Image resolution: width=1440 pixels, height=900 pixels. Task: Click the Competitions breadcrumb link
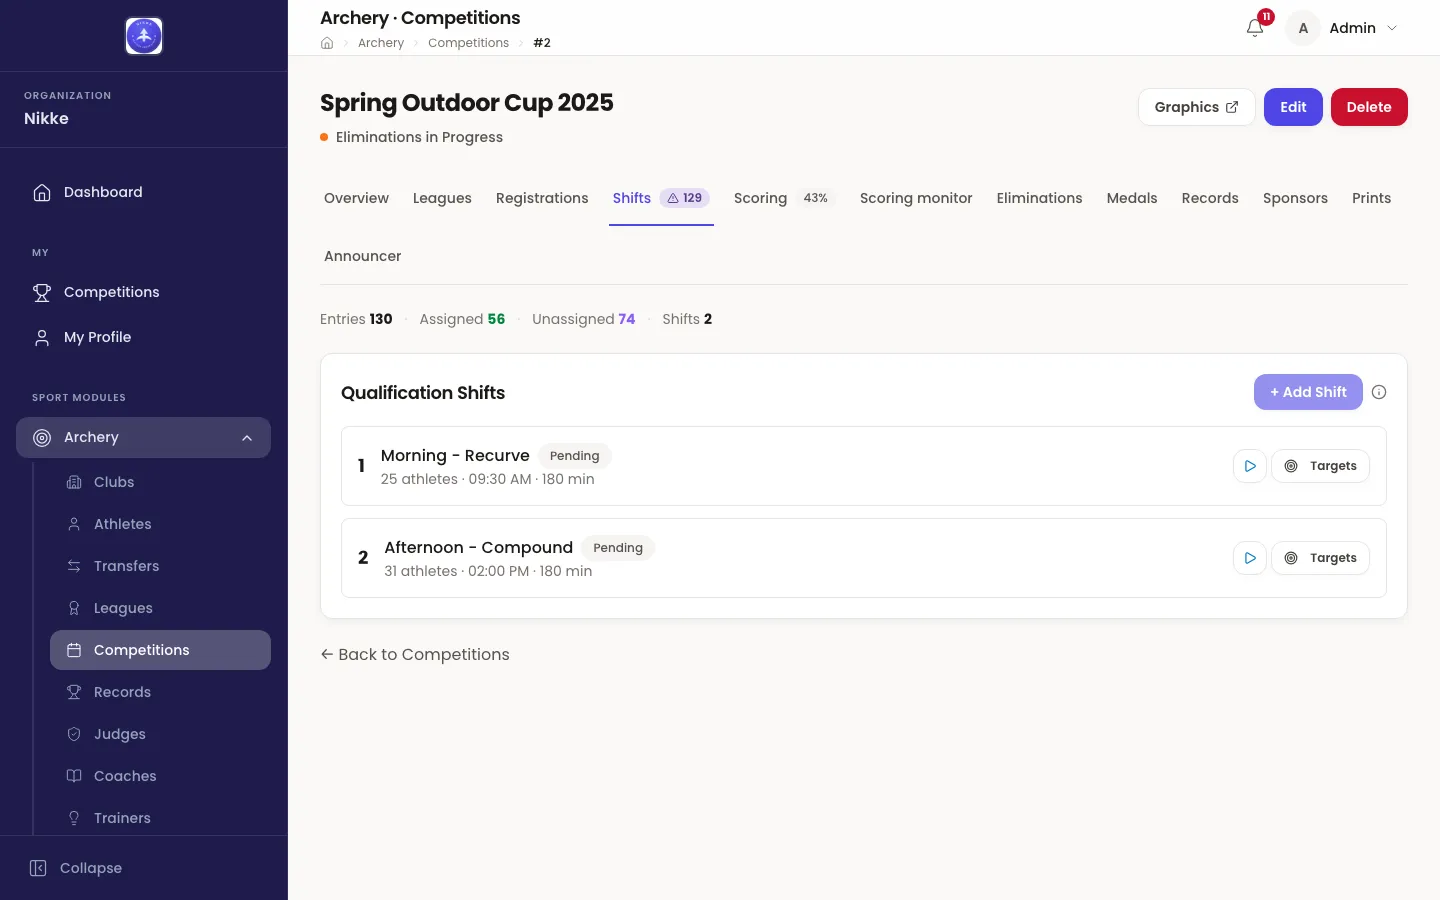[468, 43]
